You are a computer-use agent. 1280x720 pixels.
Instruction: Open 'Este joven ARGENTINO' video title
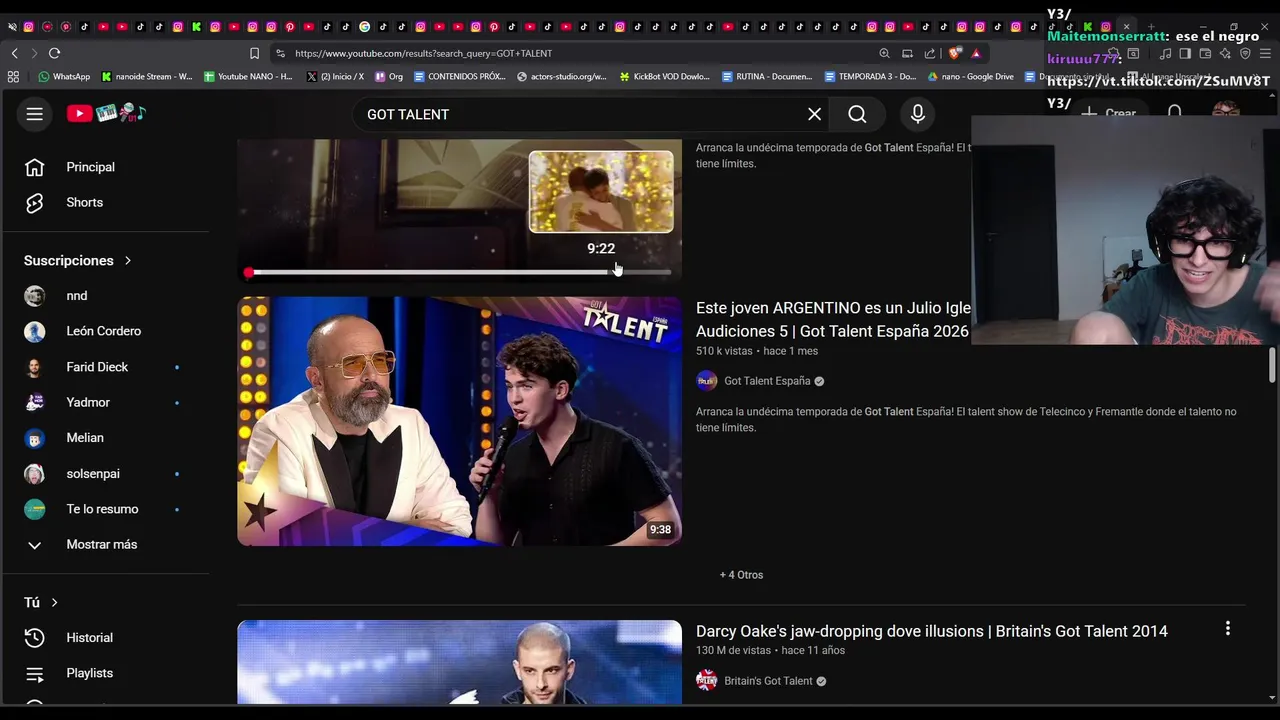(x=833, y=319)
